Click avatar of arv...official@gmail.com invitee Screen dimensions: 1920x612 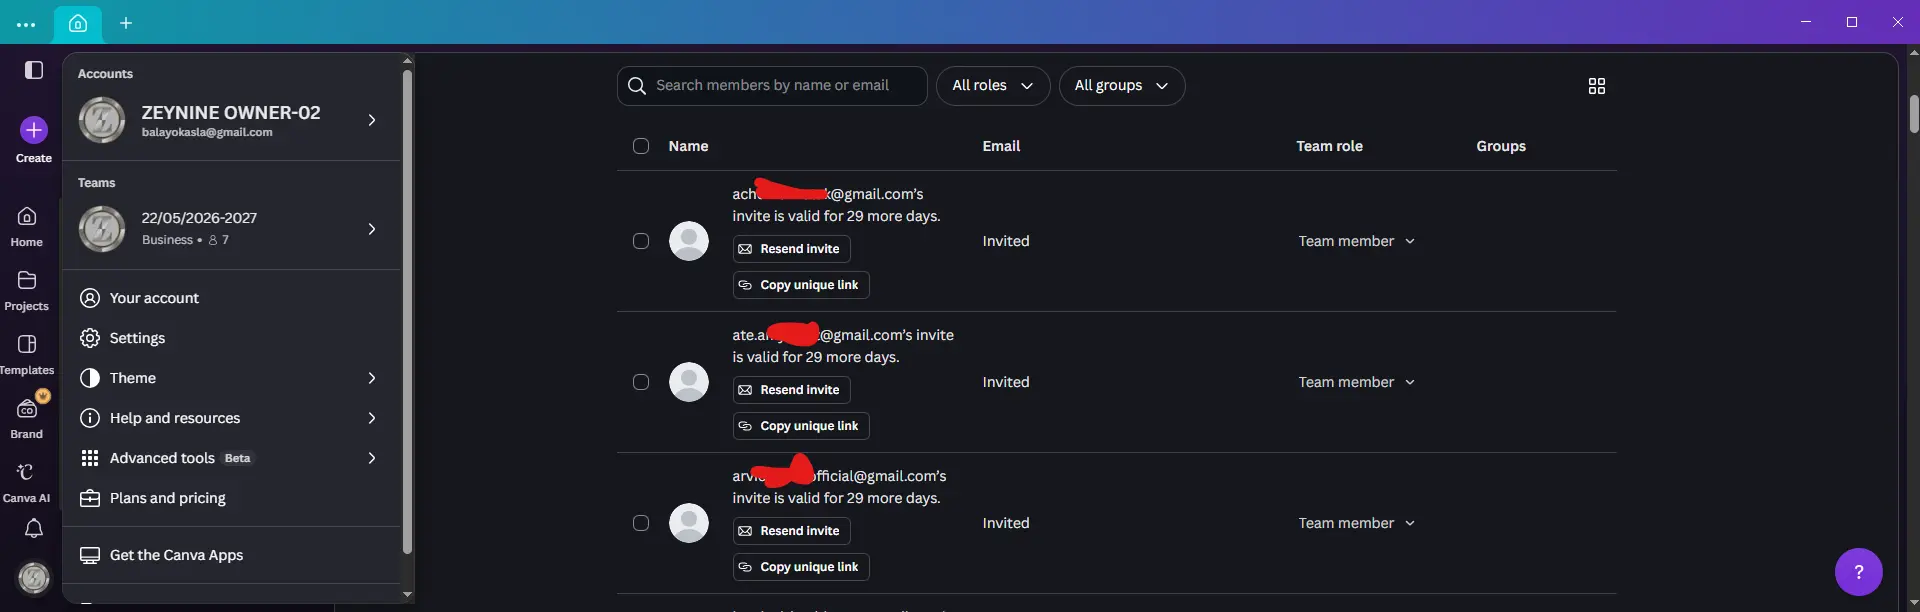pyautogui.click(x=689, y=523)
